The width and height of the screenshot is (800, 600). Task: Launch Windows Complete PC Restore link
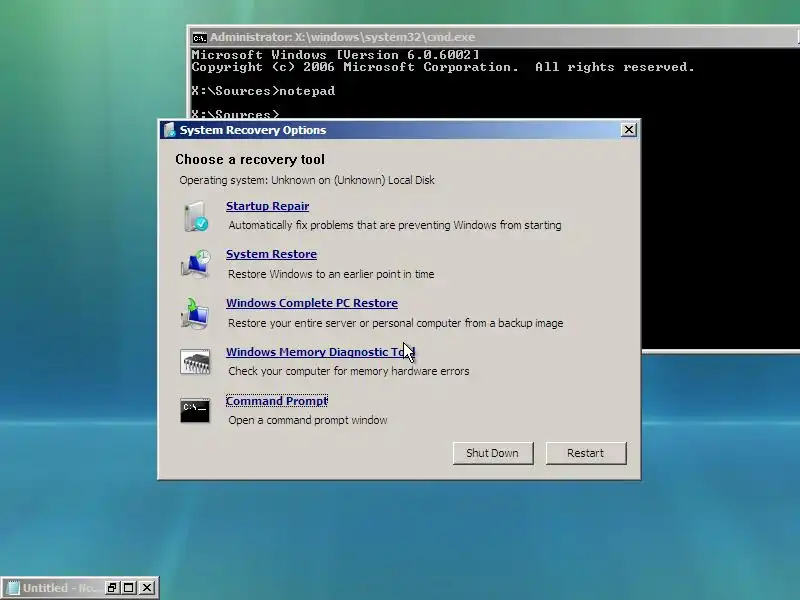point(312,303)
